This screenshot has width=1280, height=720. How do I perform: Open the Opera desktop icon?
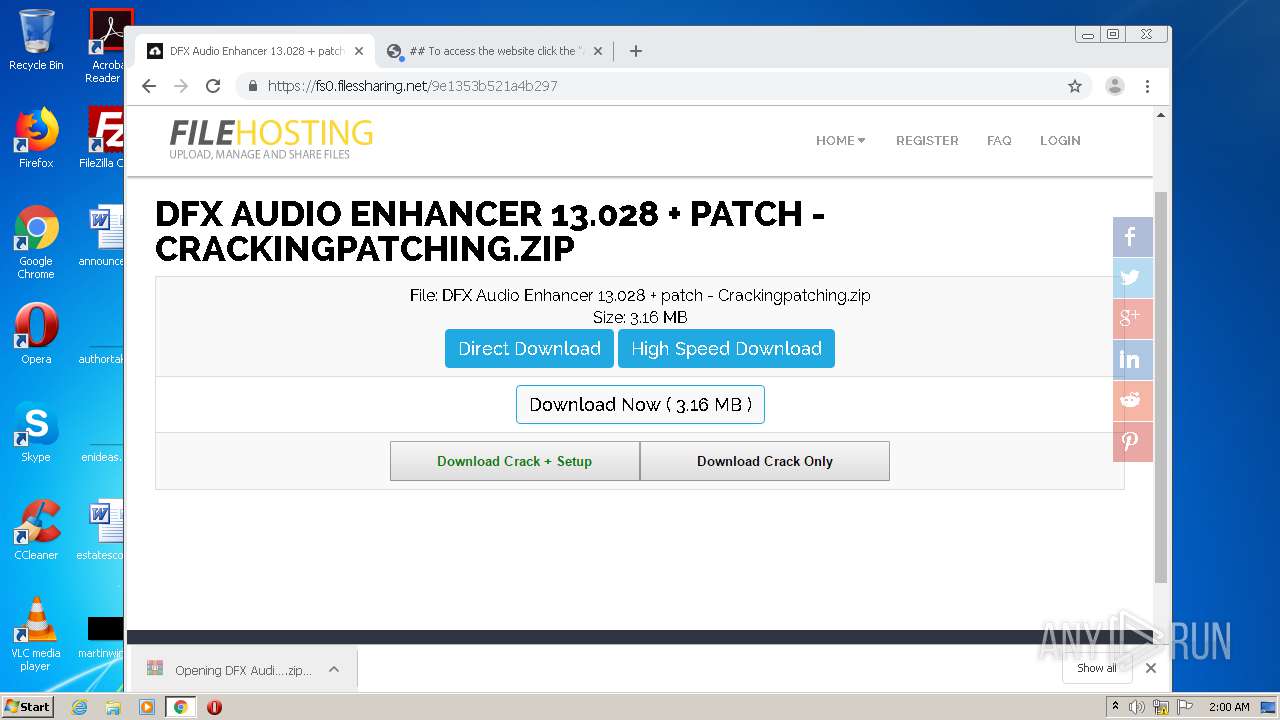(36, 335)
